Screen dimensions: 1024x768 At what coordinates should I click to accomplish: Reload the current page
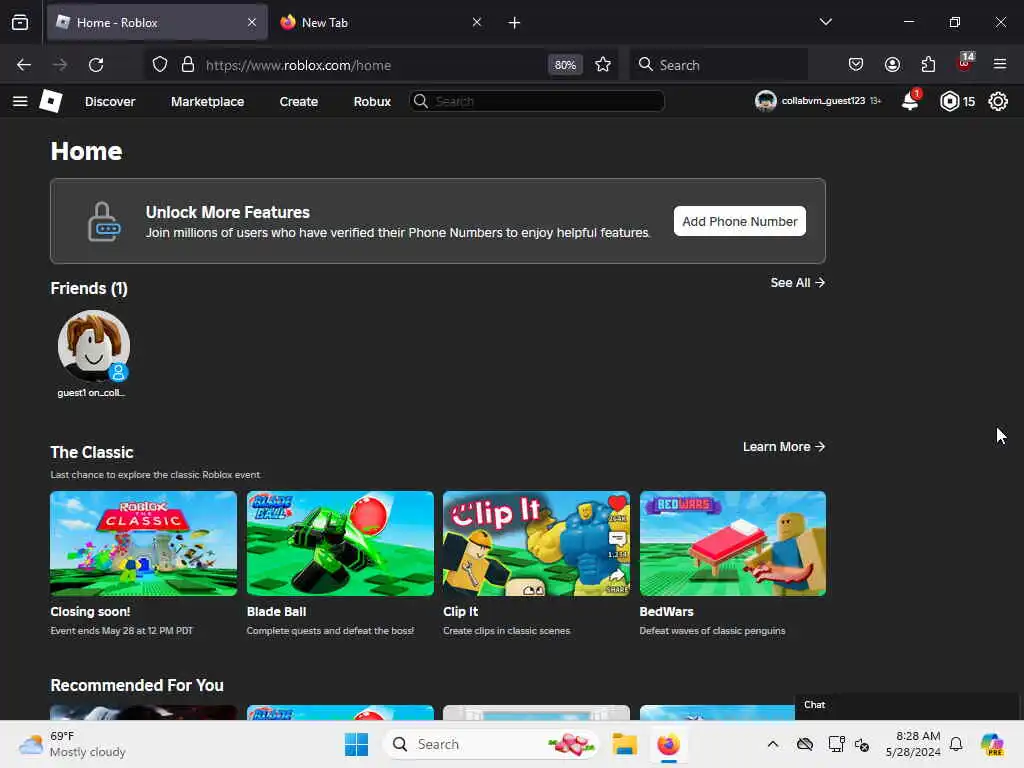tap(96, 65)
